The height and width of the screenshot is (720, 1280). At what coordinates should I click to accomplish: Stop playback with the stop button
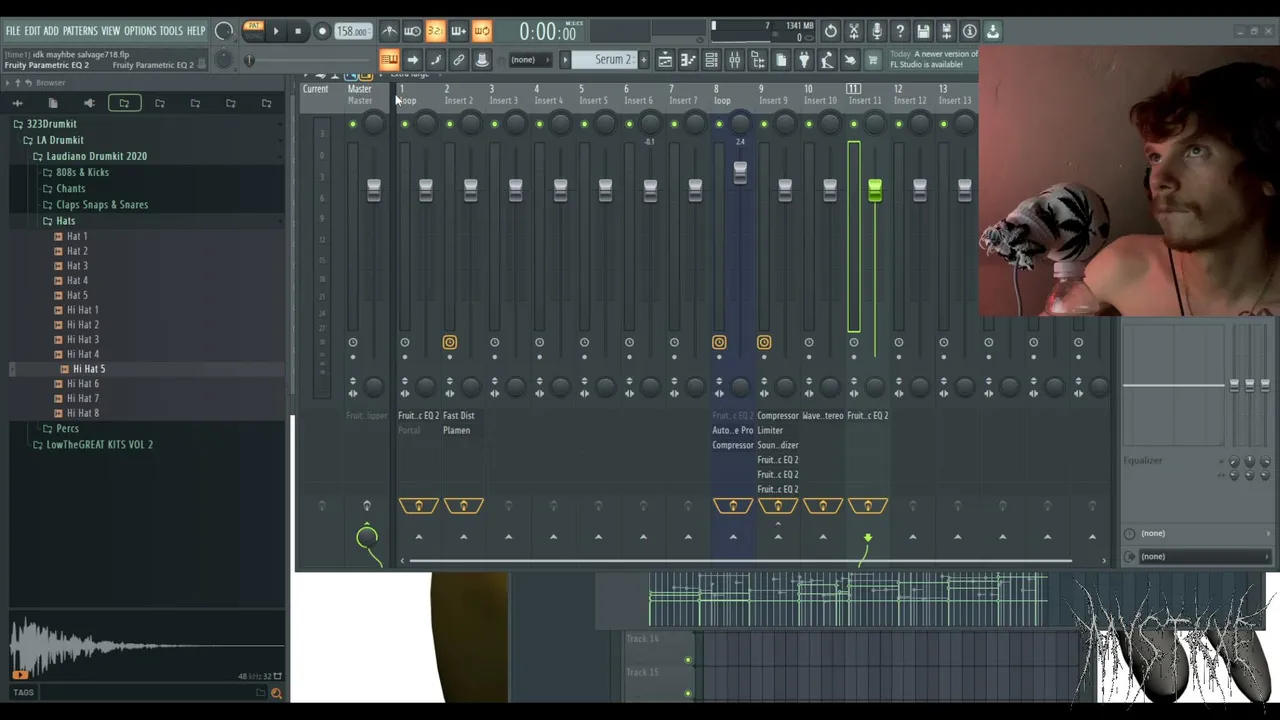[x=298, y=31]
